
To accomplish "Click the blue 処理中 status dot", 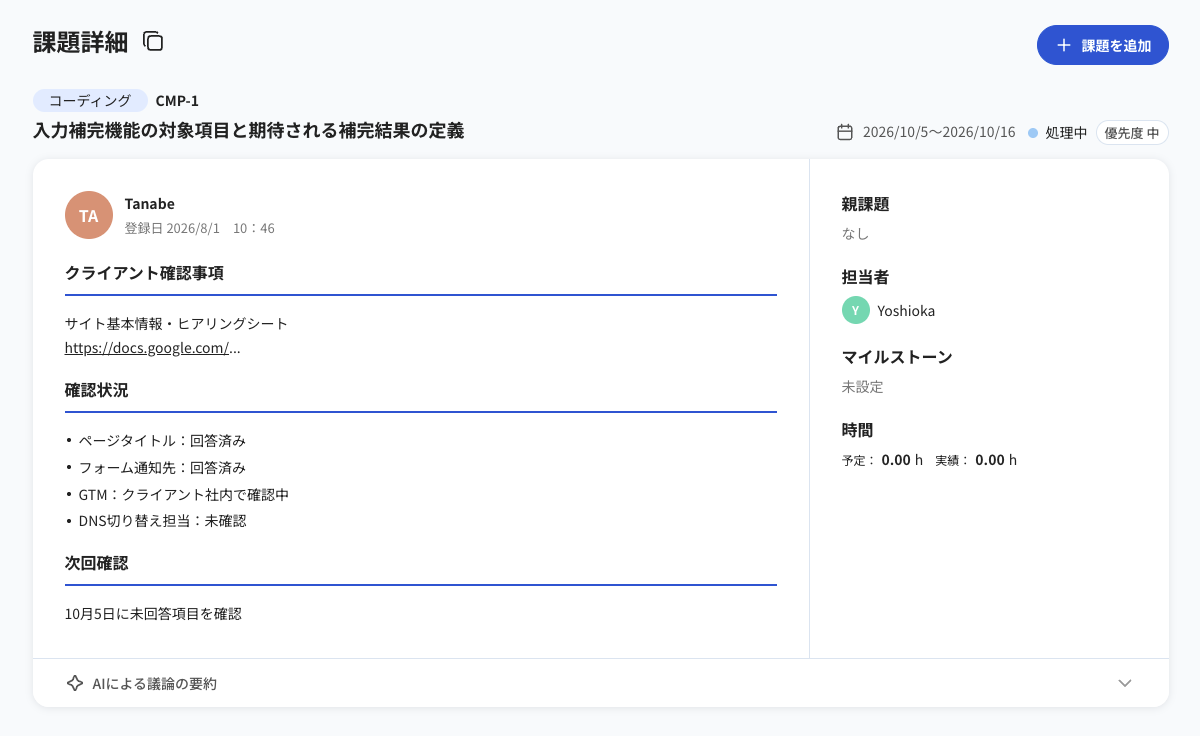I will 1033,132.
